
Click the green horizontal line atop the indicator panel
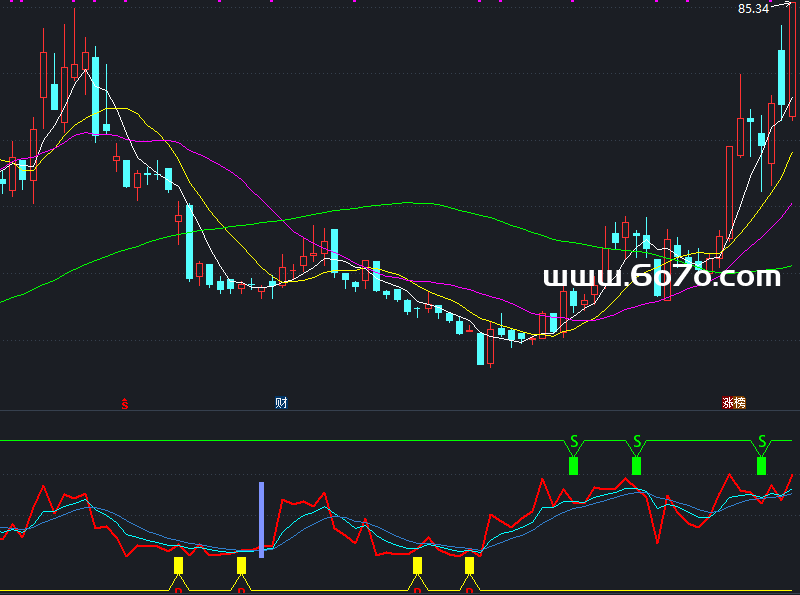(x=300, y=440)
